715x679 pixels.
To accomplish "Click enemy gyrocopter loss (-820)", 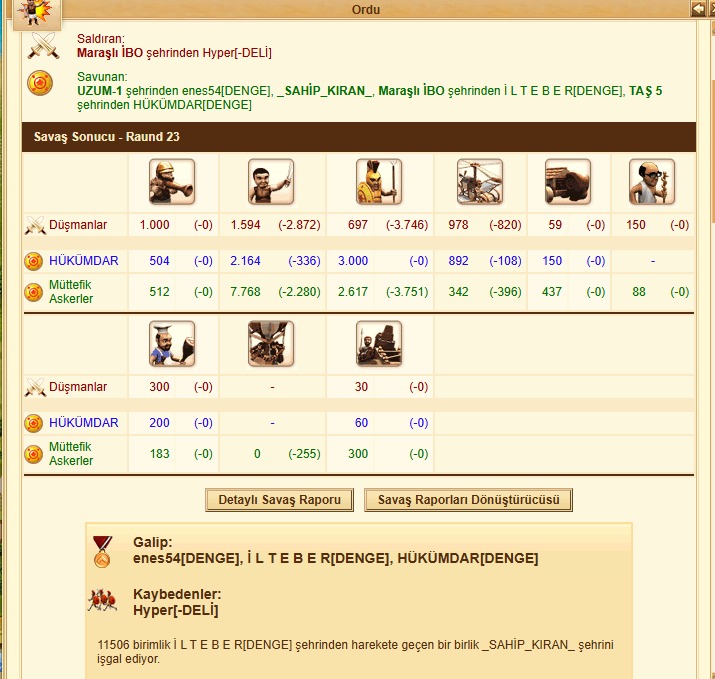I will click(x=505, y=225).
